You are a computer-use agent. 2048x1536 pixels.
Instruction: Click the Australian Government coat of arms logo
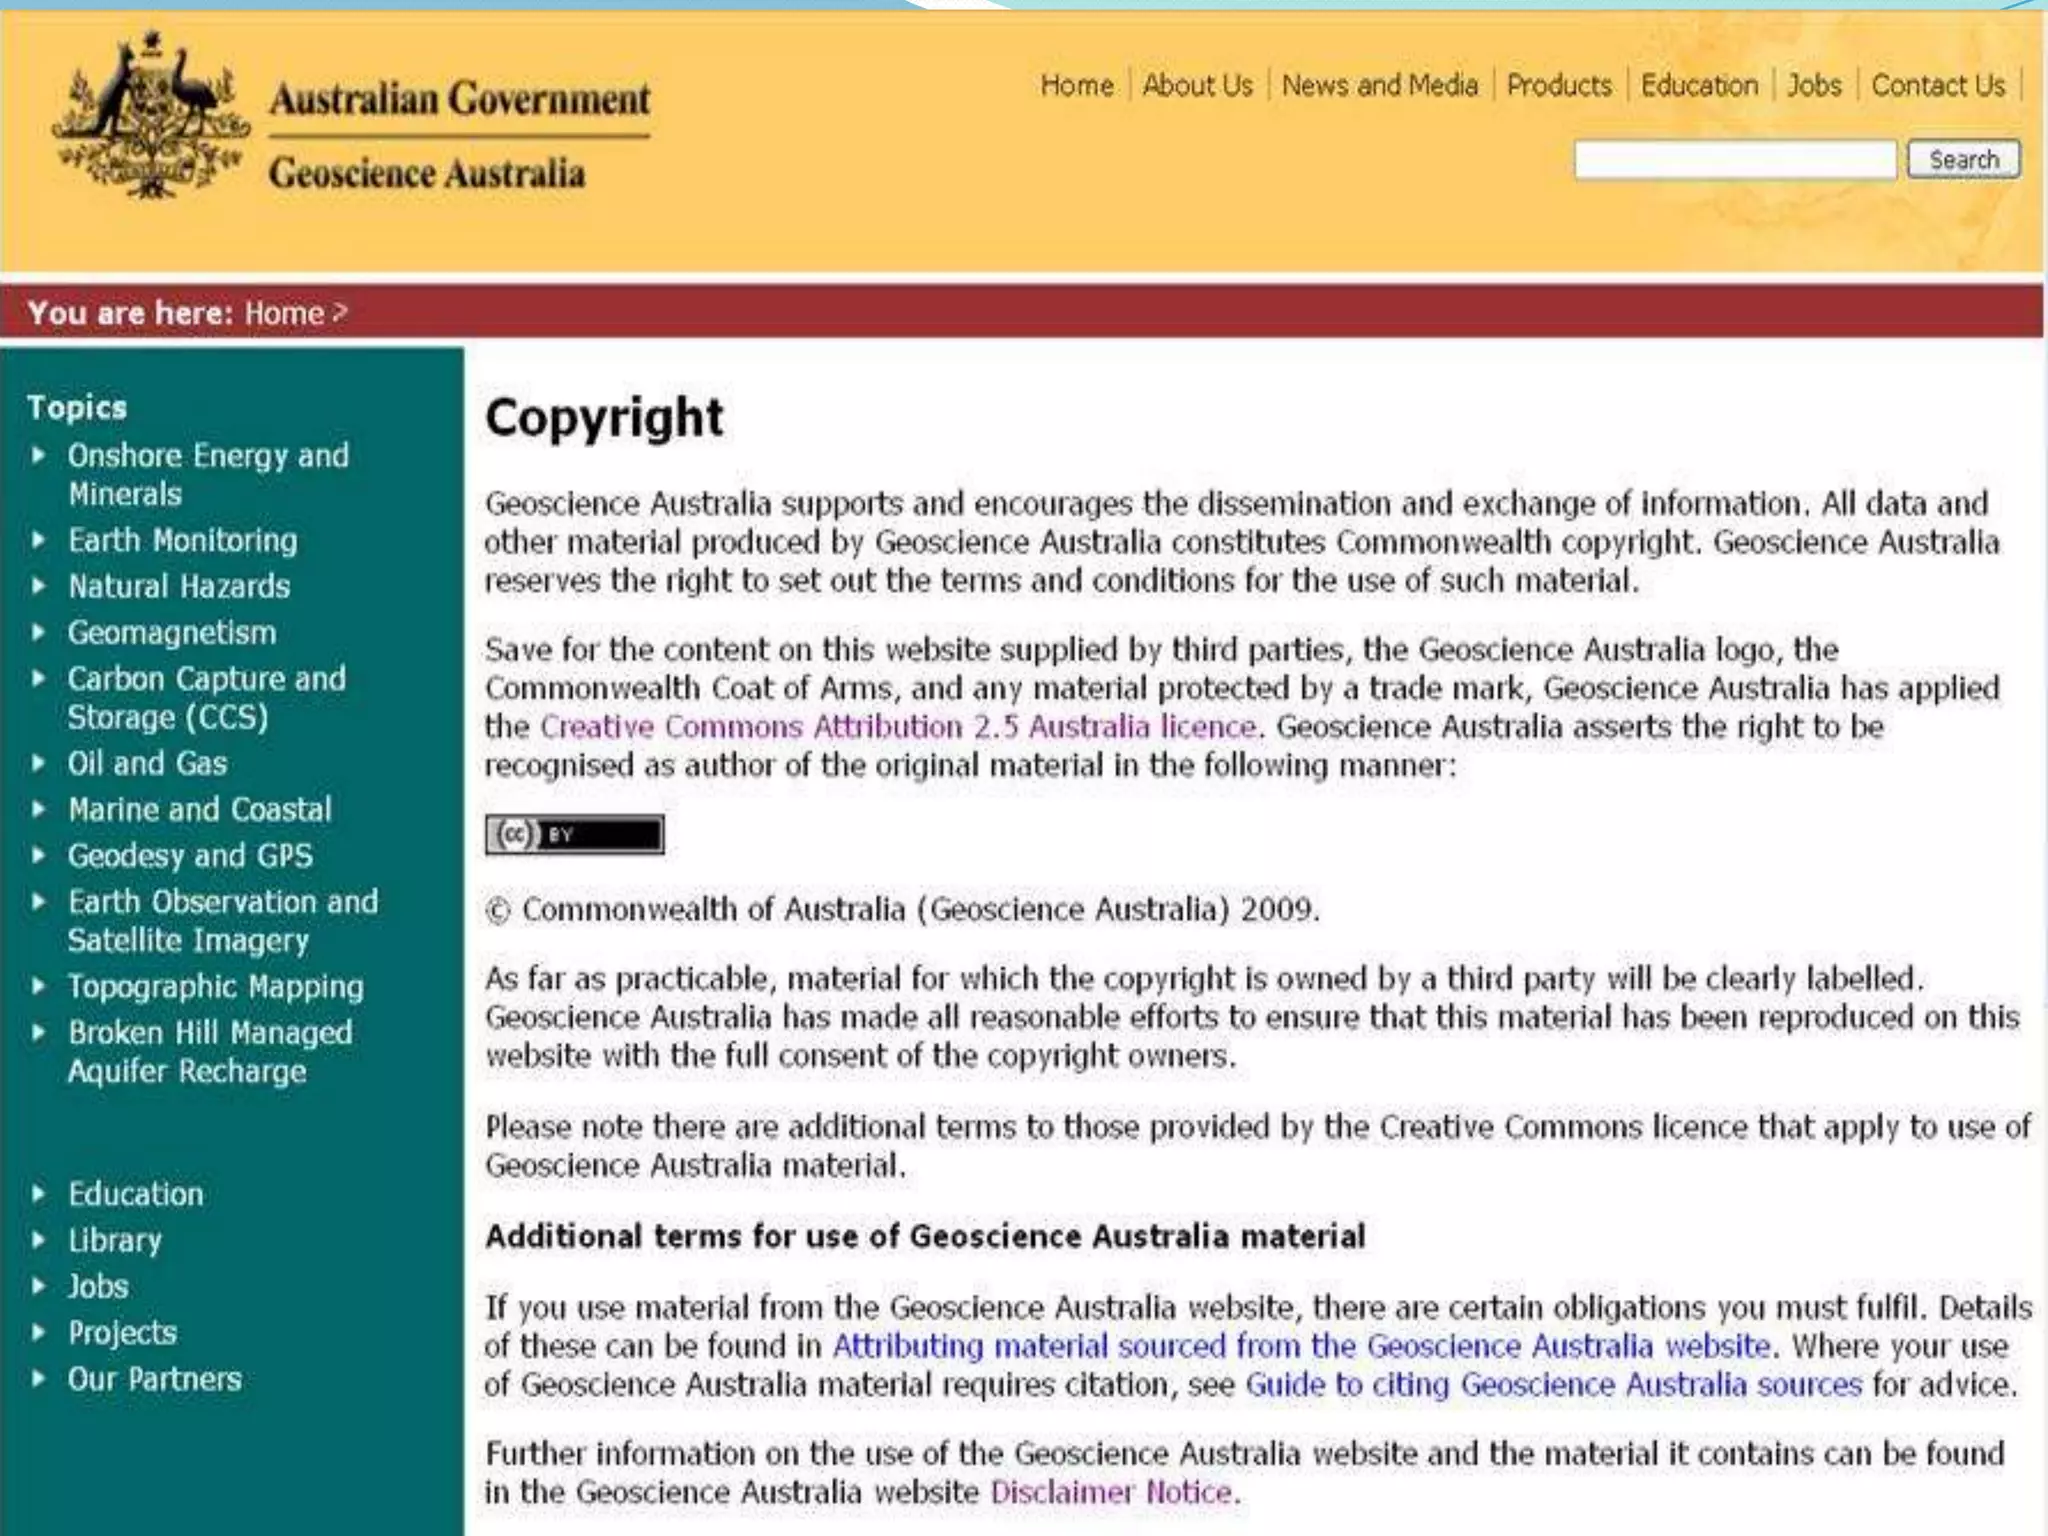click(150, 115)
